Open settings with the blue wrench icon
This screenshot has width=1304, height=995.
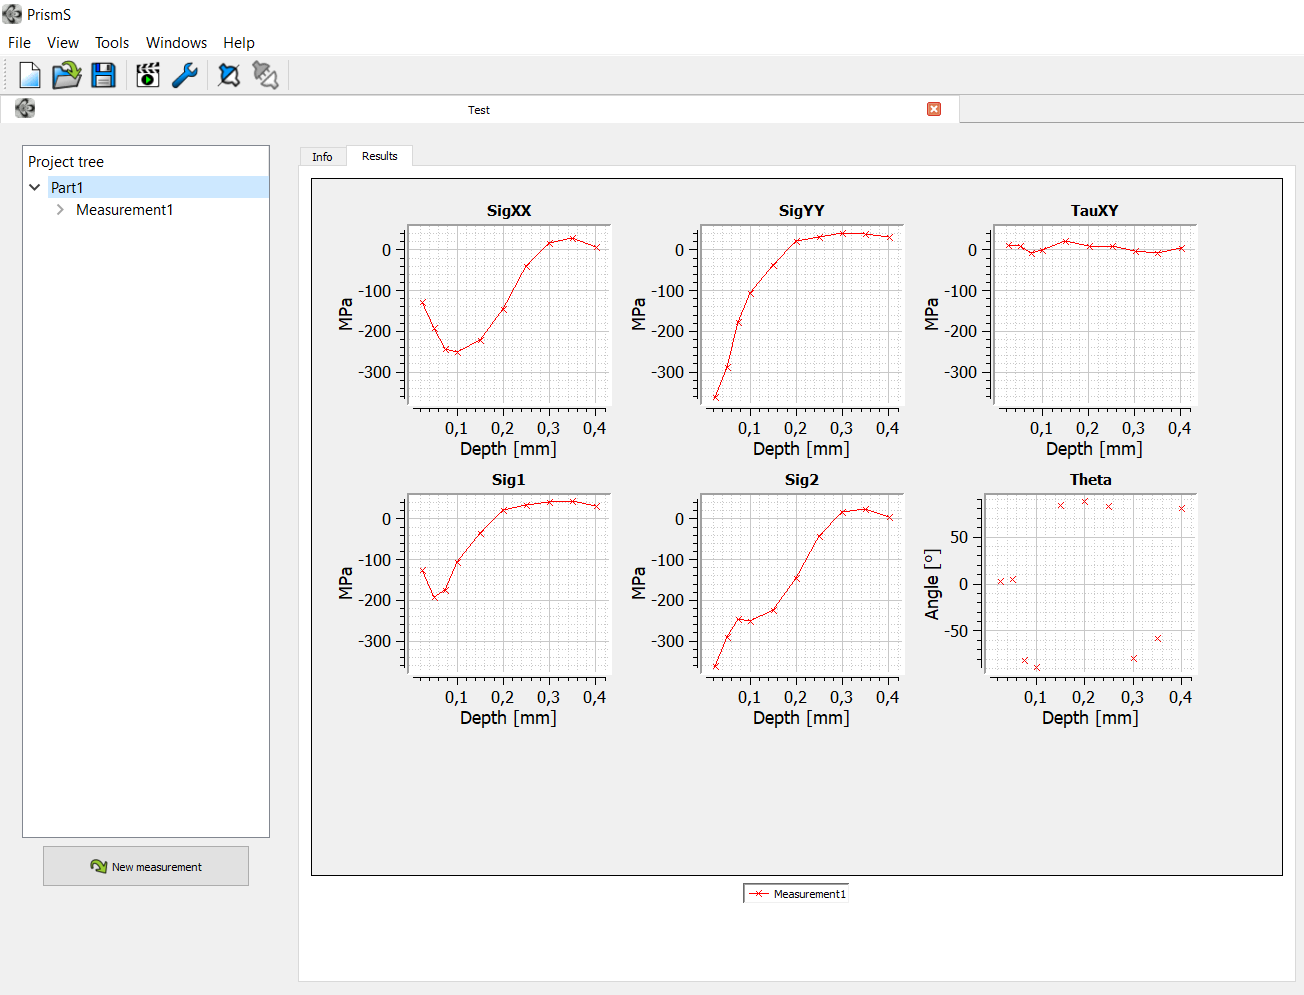tap(185, 75)
